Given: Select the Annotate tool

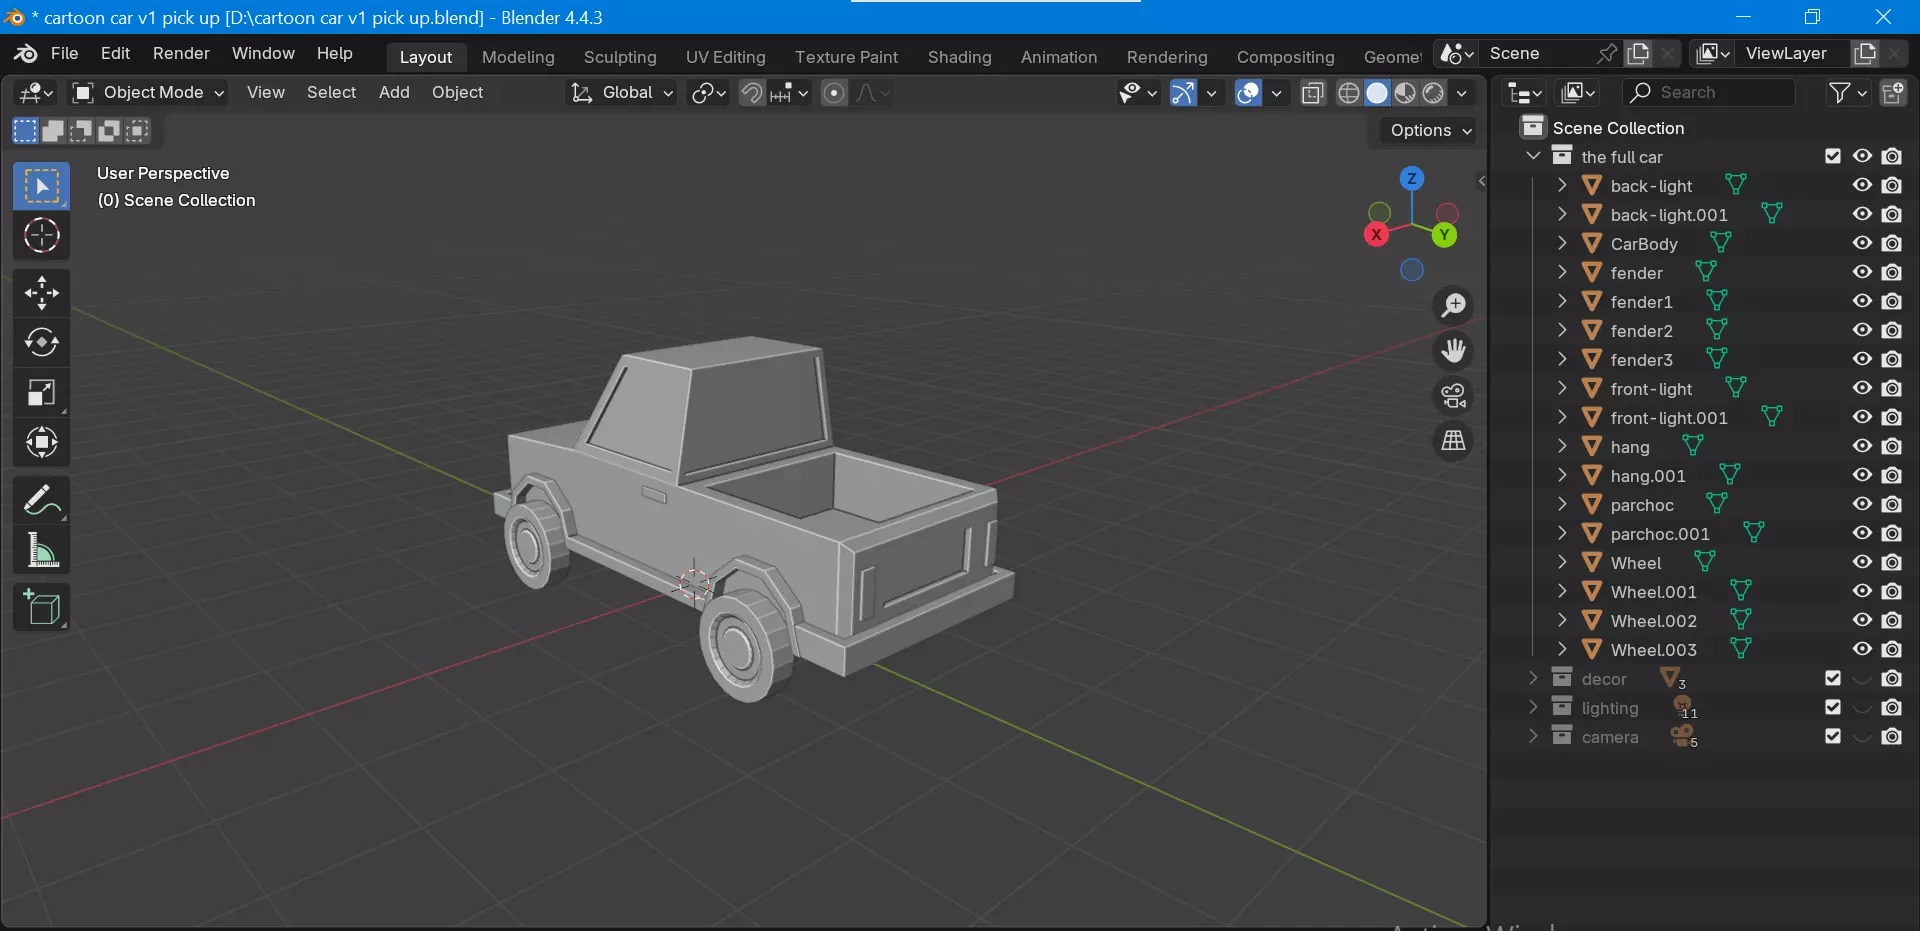Looking at the screenshot, I should pyautogui.click(x=41, y=500).
